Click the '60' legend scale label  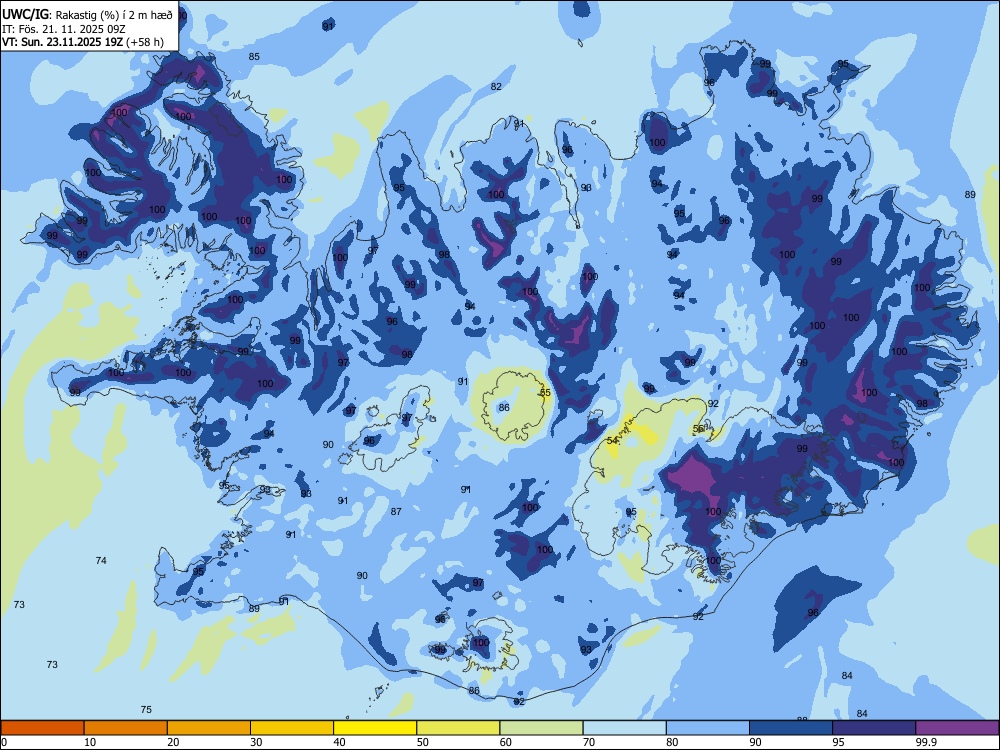(x=506, y=742)
